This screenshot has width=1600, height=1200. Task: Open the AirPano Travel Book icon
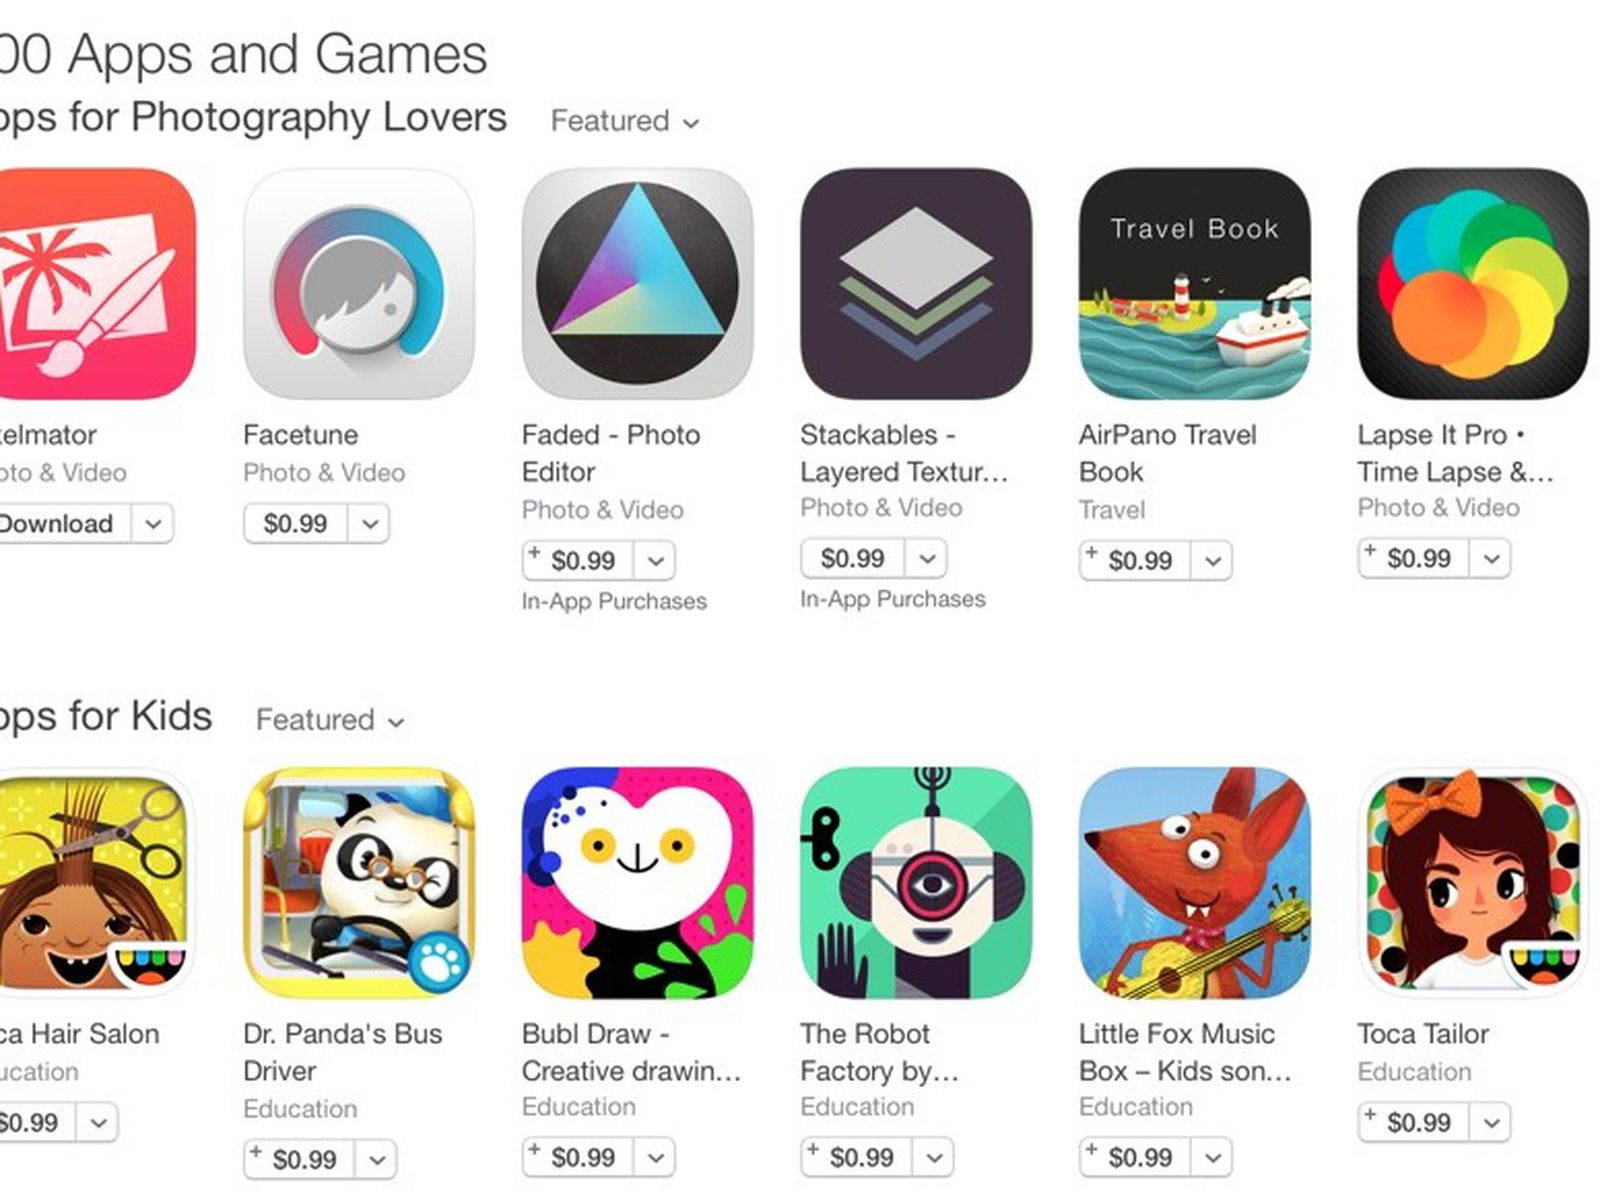click(1194, 284)
